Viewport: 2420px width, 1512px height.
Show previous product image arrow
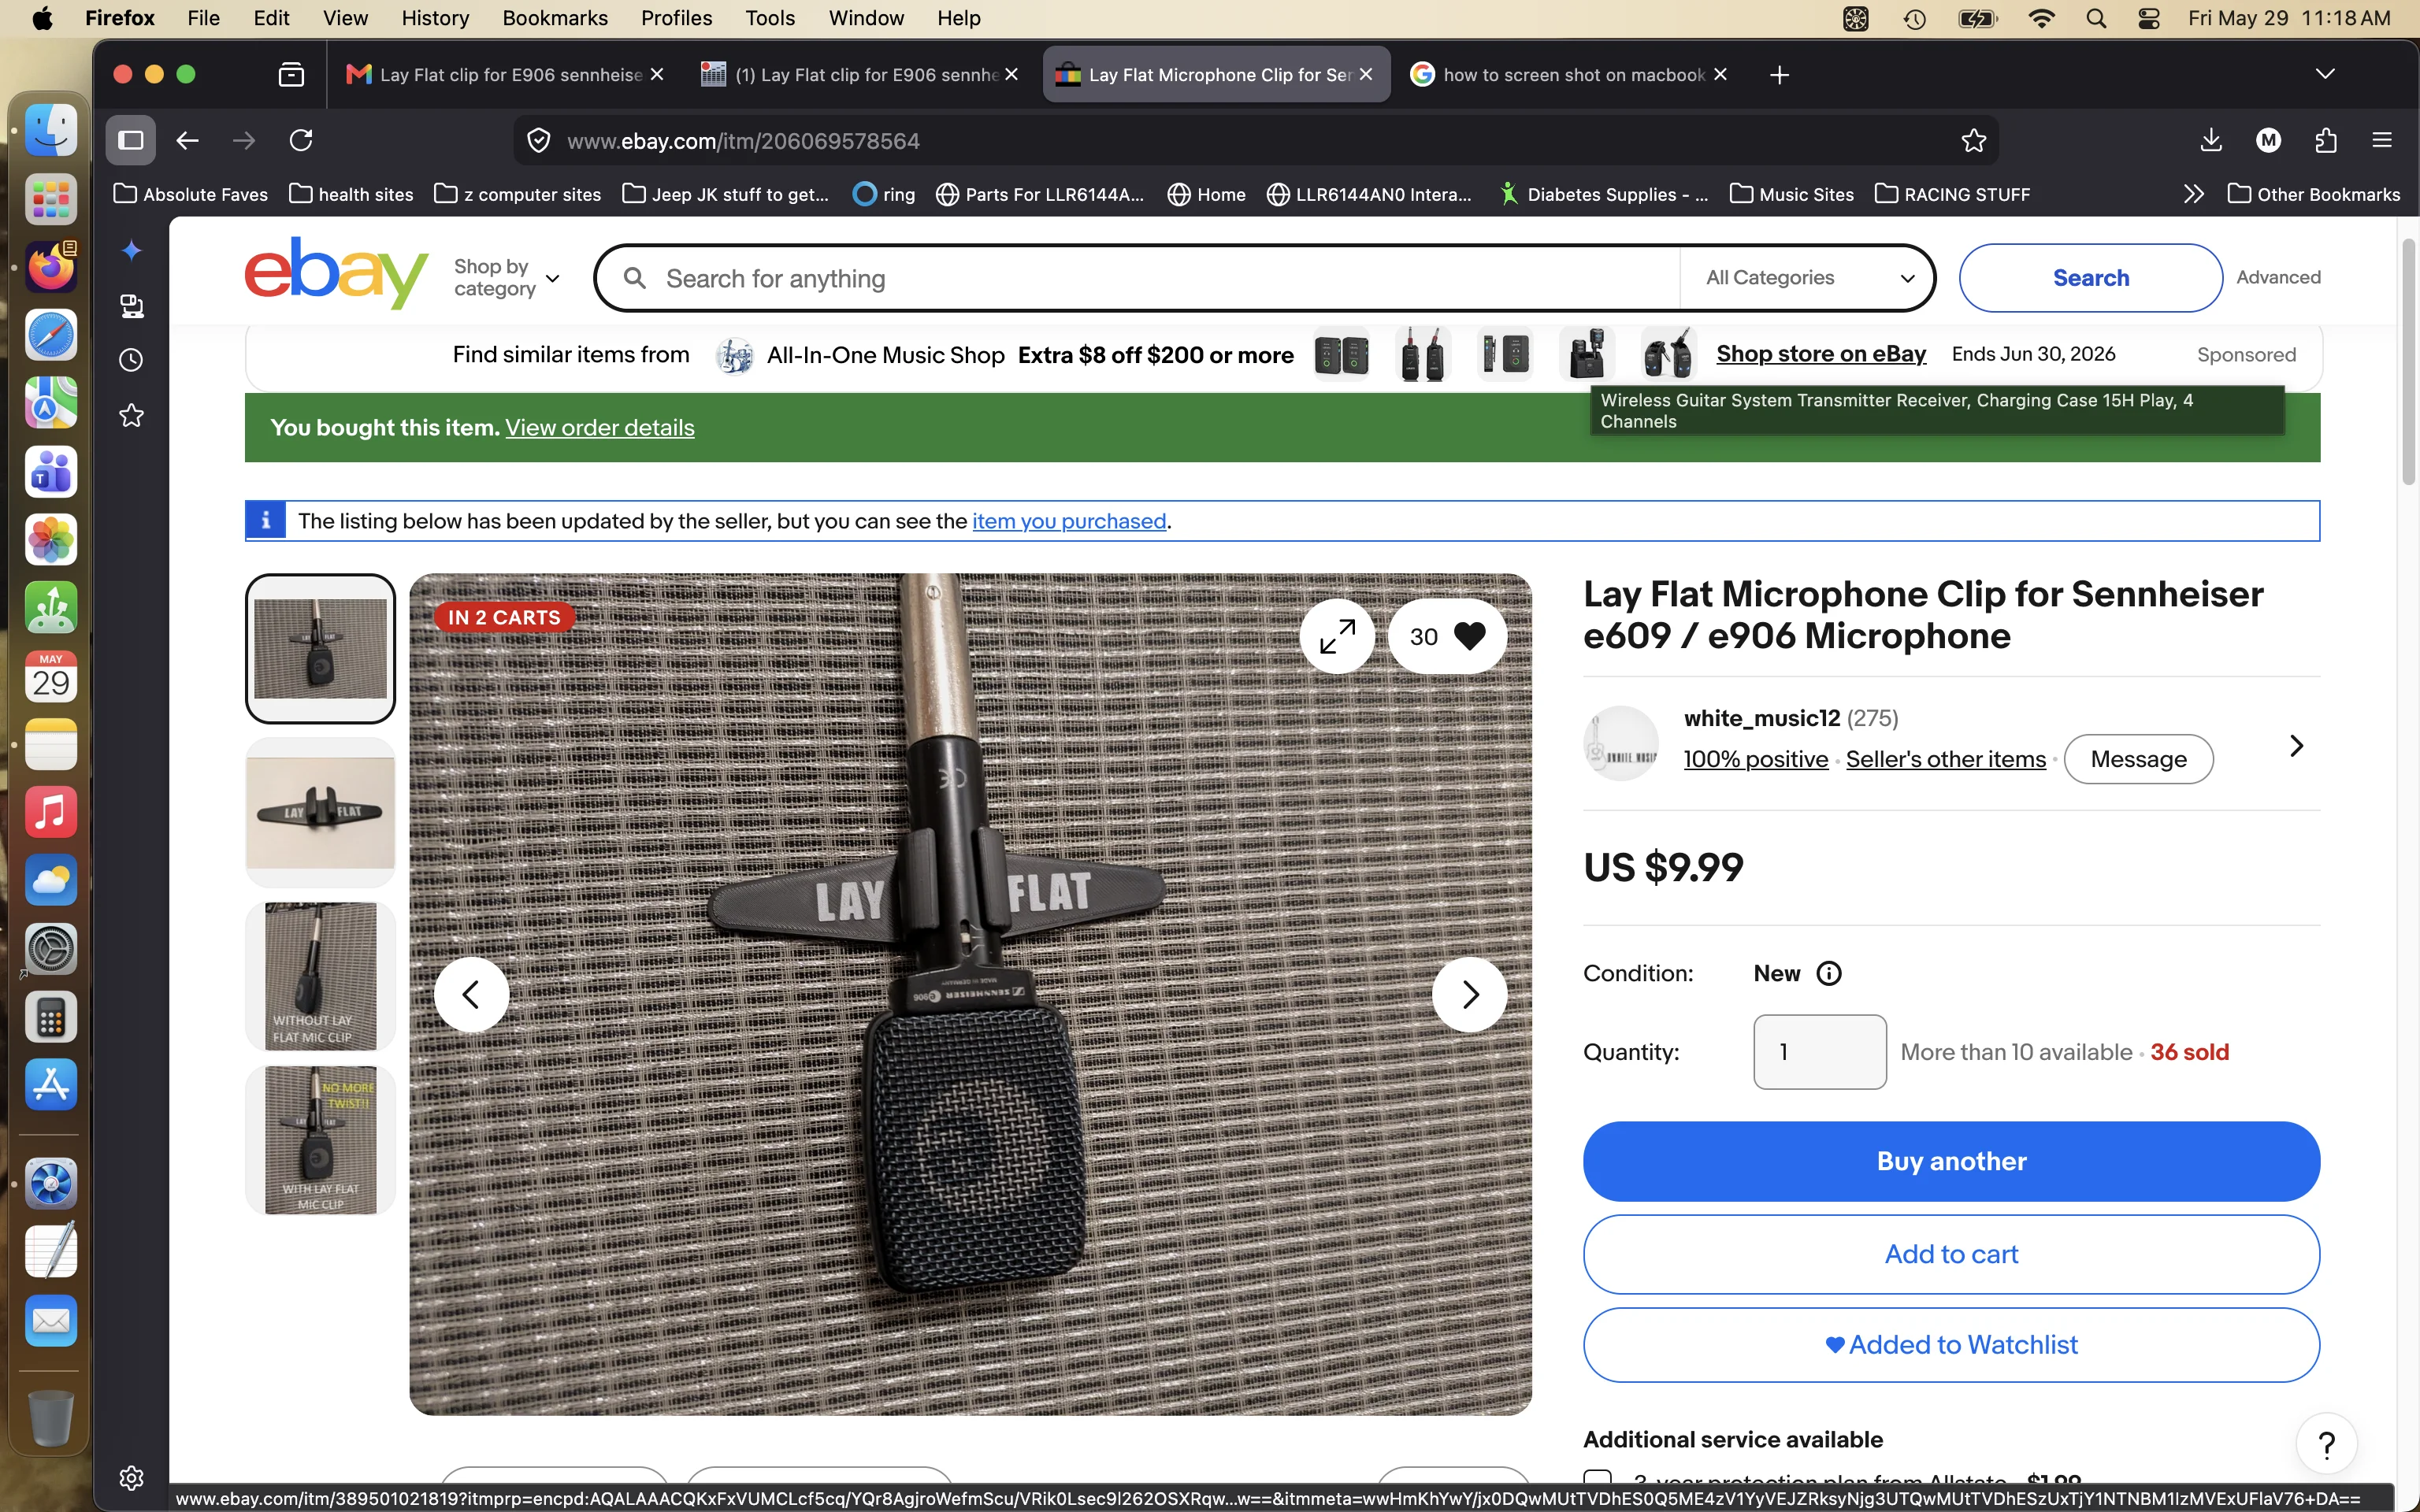click(471, 994)
